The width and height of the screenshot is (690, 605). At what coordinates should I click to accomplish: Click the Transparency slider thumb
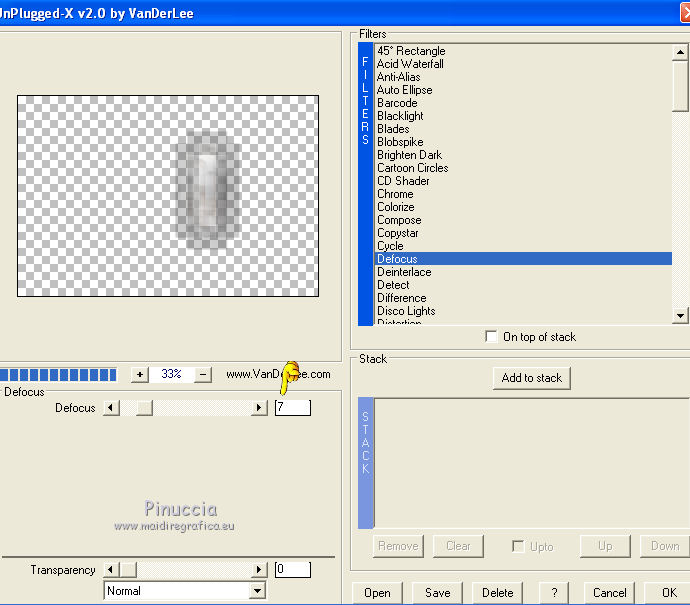(128, 570)
